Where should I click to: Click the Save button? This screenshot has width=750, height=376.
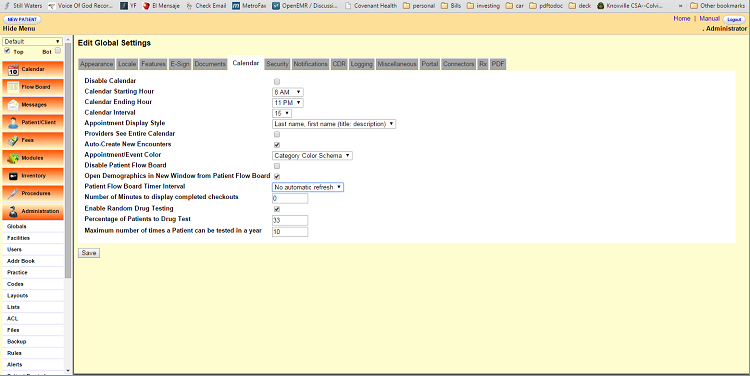(x=89, y=253)
